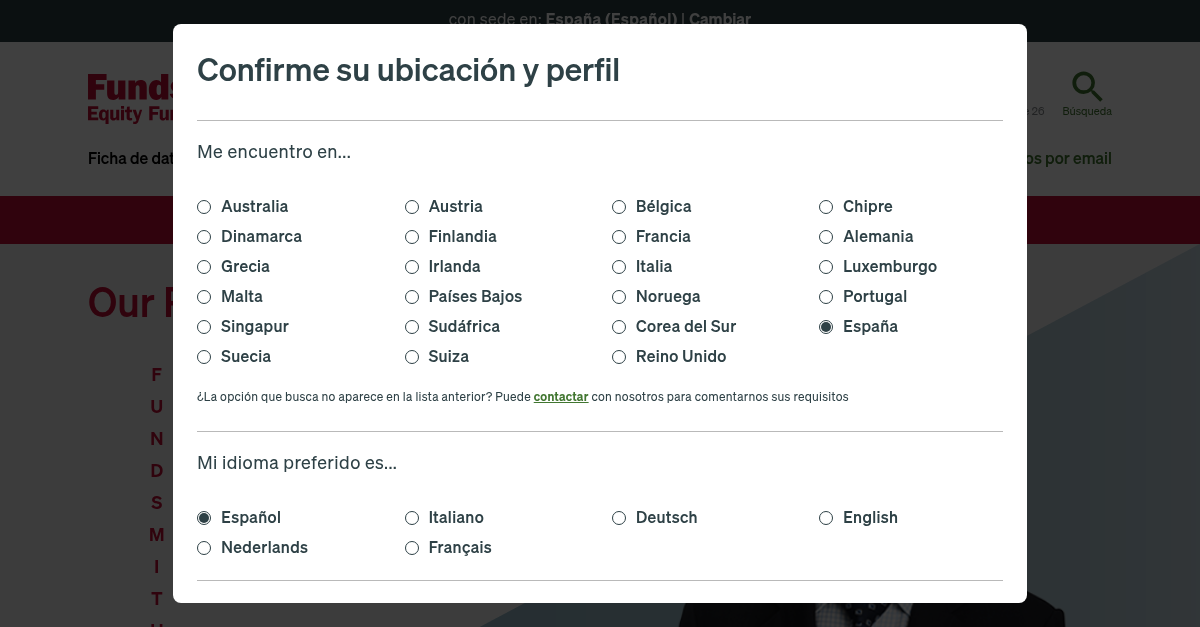Screen dimensions: 1200x627
Task: Select Nederlands as language
Action: (205, 548)
